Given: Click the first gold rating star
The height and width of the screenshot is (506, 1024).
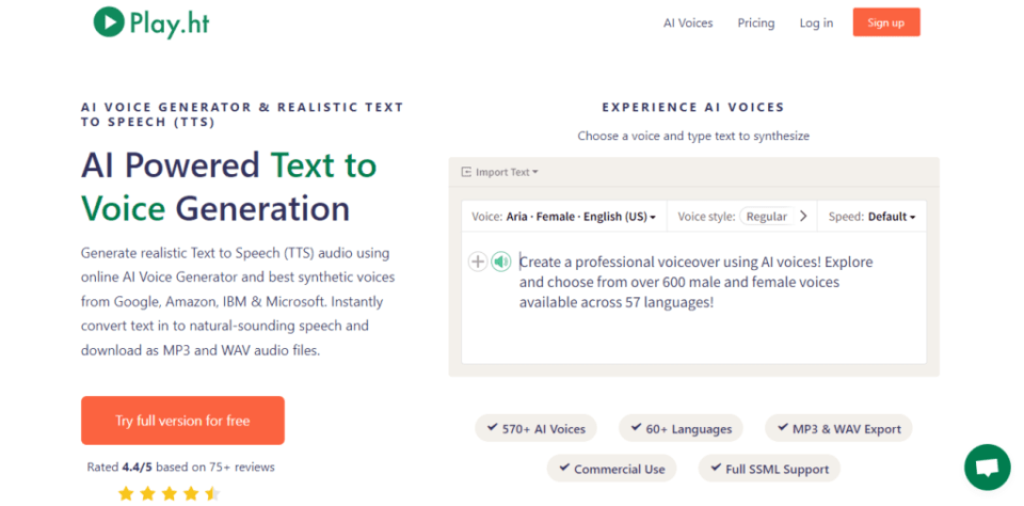Looking at the screenshot, I should coord(126,493).
